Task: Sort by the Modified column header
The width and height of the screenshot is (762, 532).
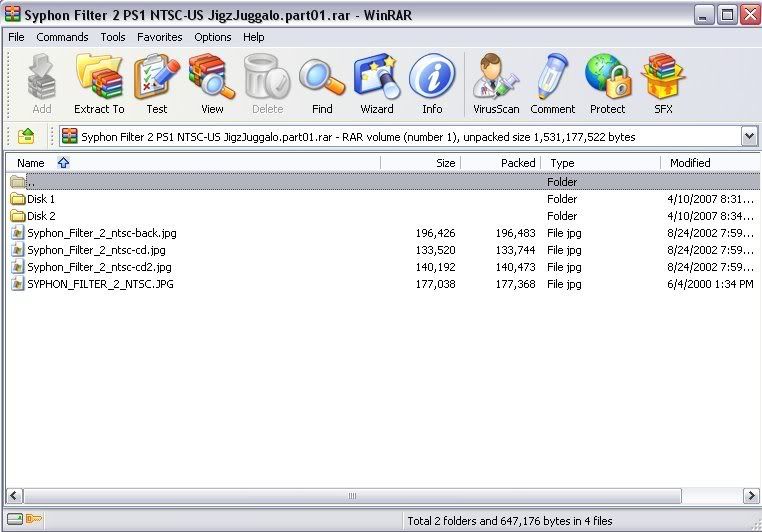Action: pos(710,163)
